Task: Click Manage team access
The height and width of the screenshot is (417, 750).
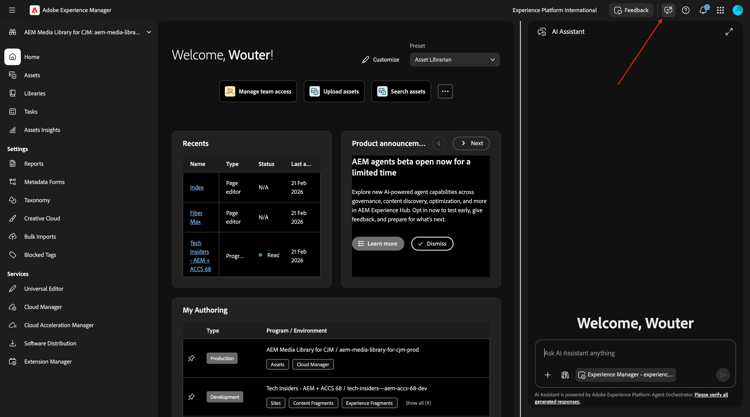Action: pyautogui.click(x=258, y=91)
